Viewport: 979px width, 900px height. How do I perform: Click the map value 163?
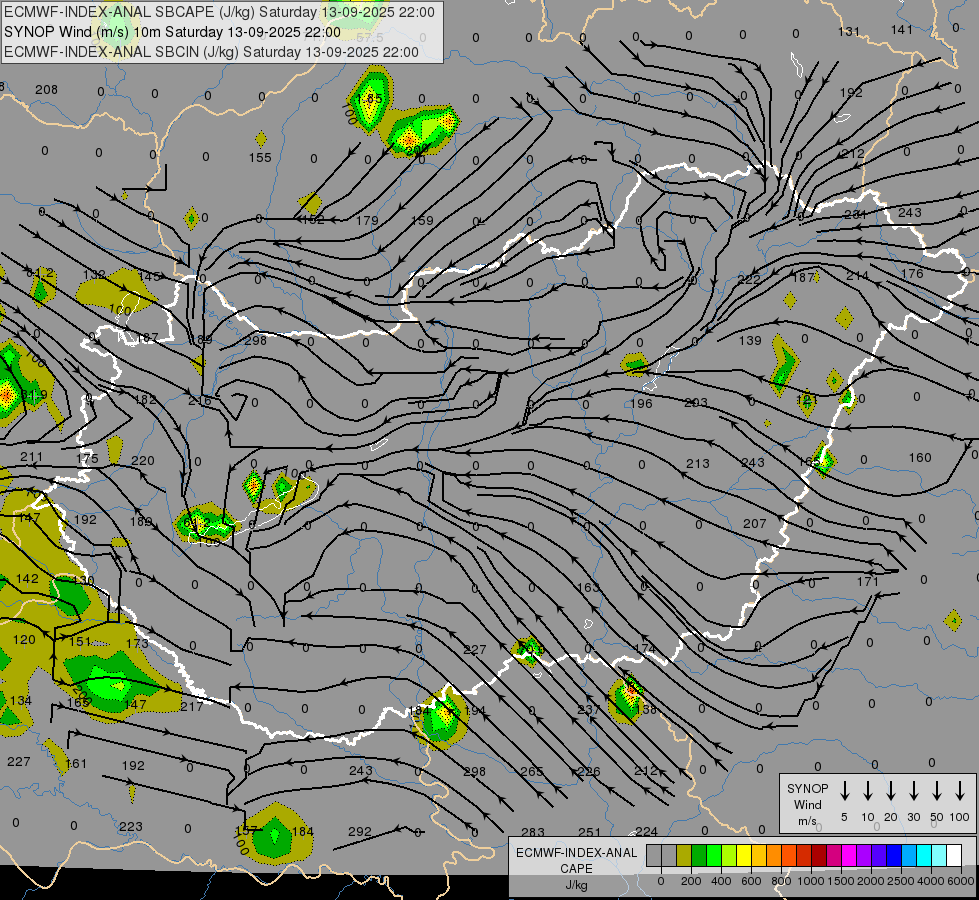click(588, 587)
